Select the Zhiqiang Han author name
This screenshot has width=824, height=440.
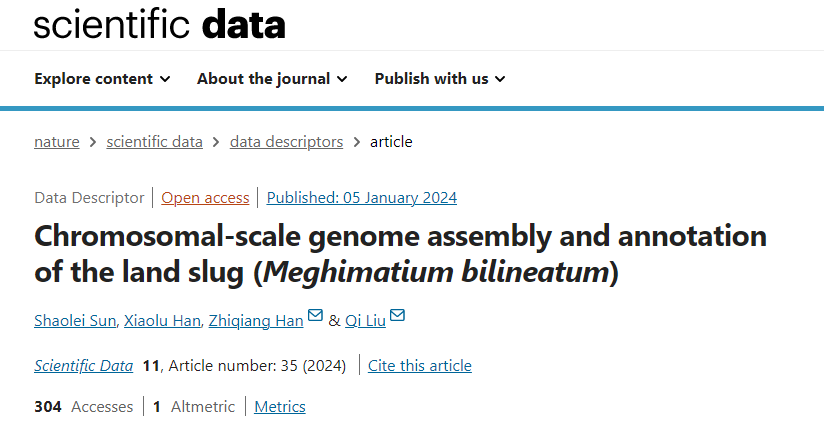point(256,321)
